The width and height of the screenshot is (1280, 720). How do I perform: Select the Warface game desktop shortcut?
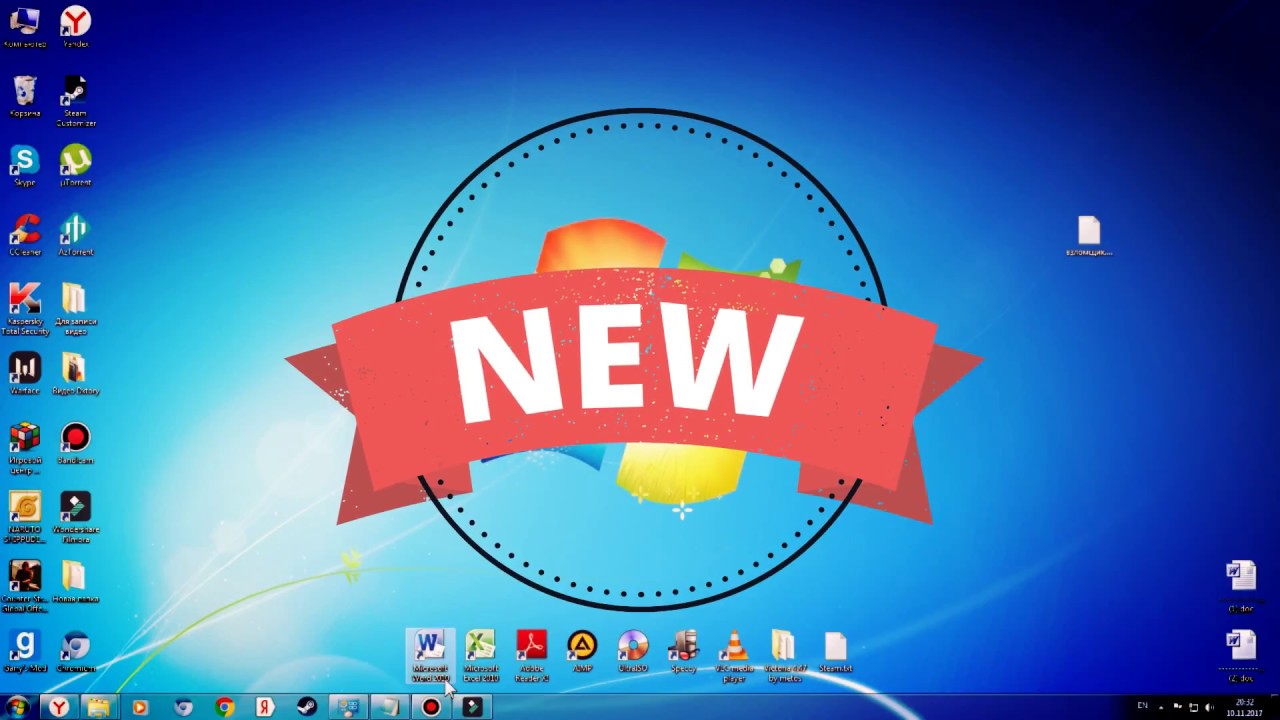click(25, 373)
